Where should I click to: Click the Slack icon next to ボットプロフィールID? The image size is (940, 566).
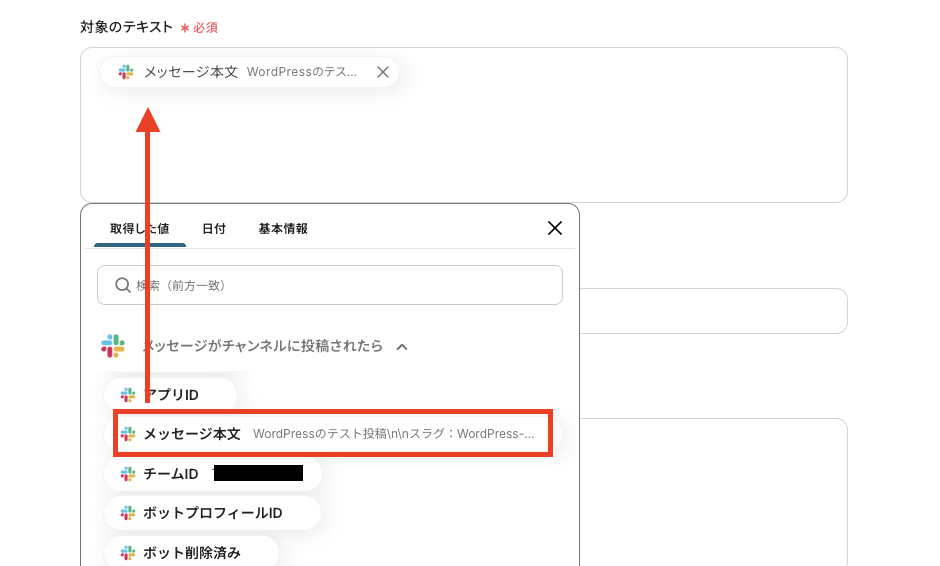(x=128, y=513)
